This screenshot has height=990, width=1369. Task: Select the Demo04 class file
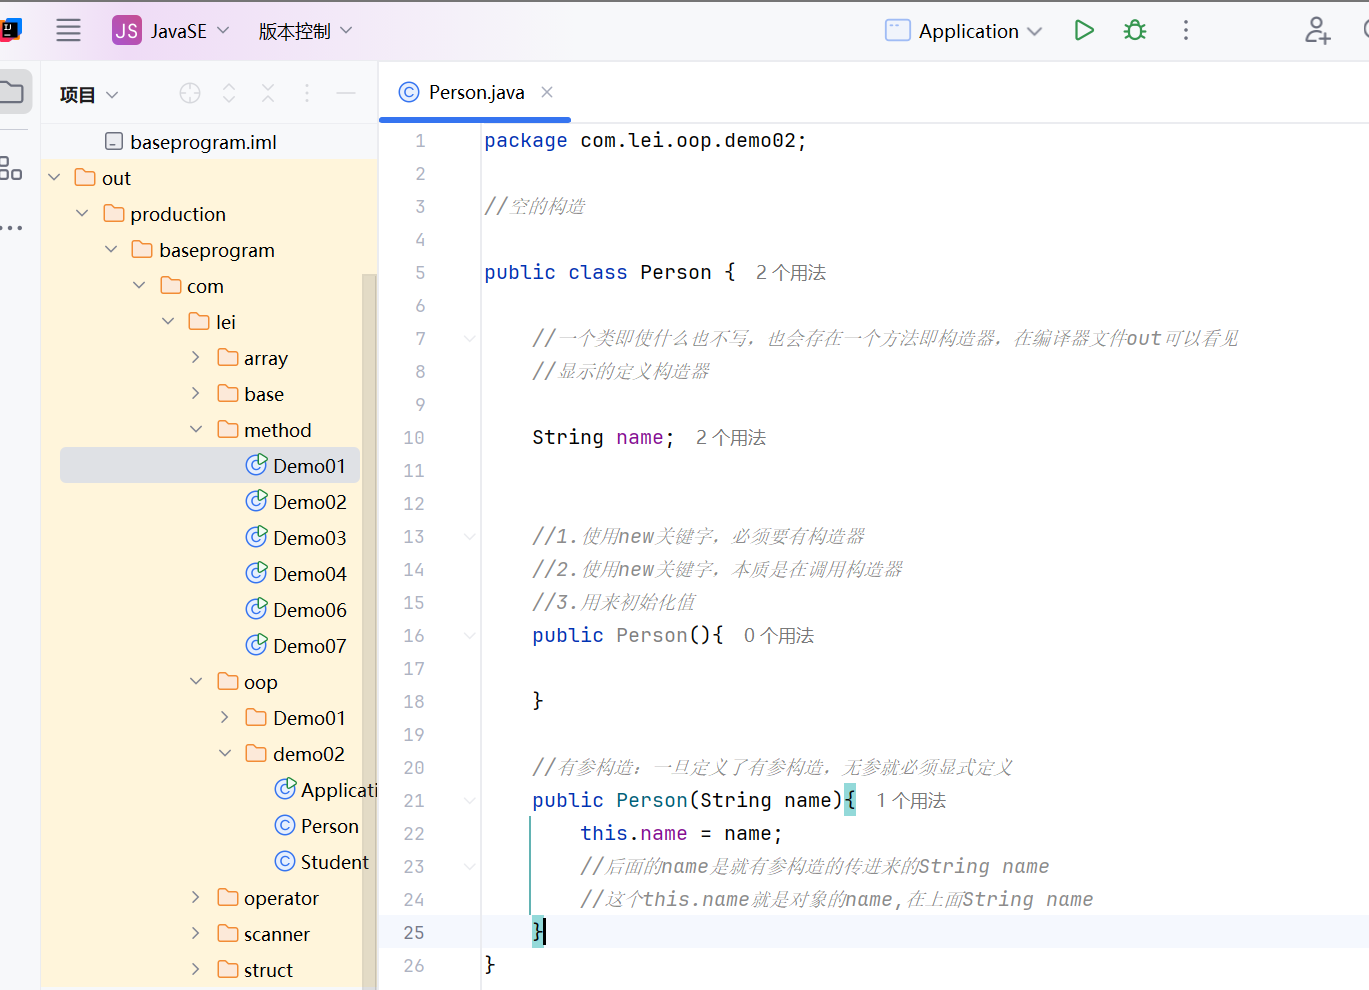coord(296,574)
